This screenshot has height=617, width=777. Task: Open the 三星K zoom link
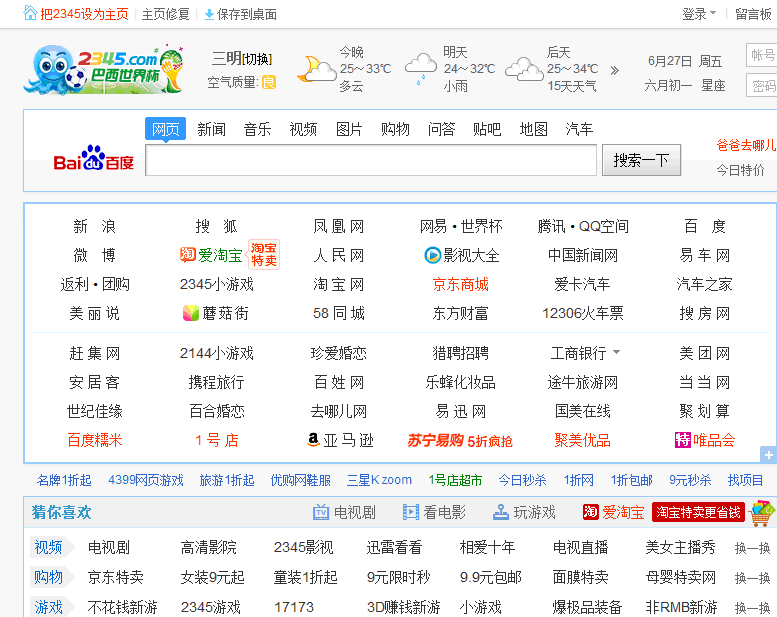[379, 480]
